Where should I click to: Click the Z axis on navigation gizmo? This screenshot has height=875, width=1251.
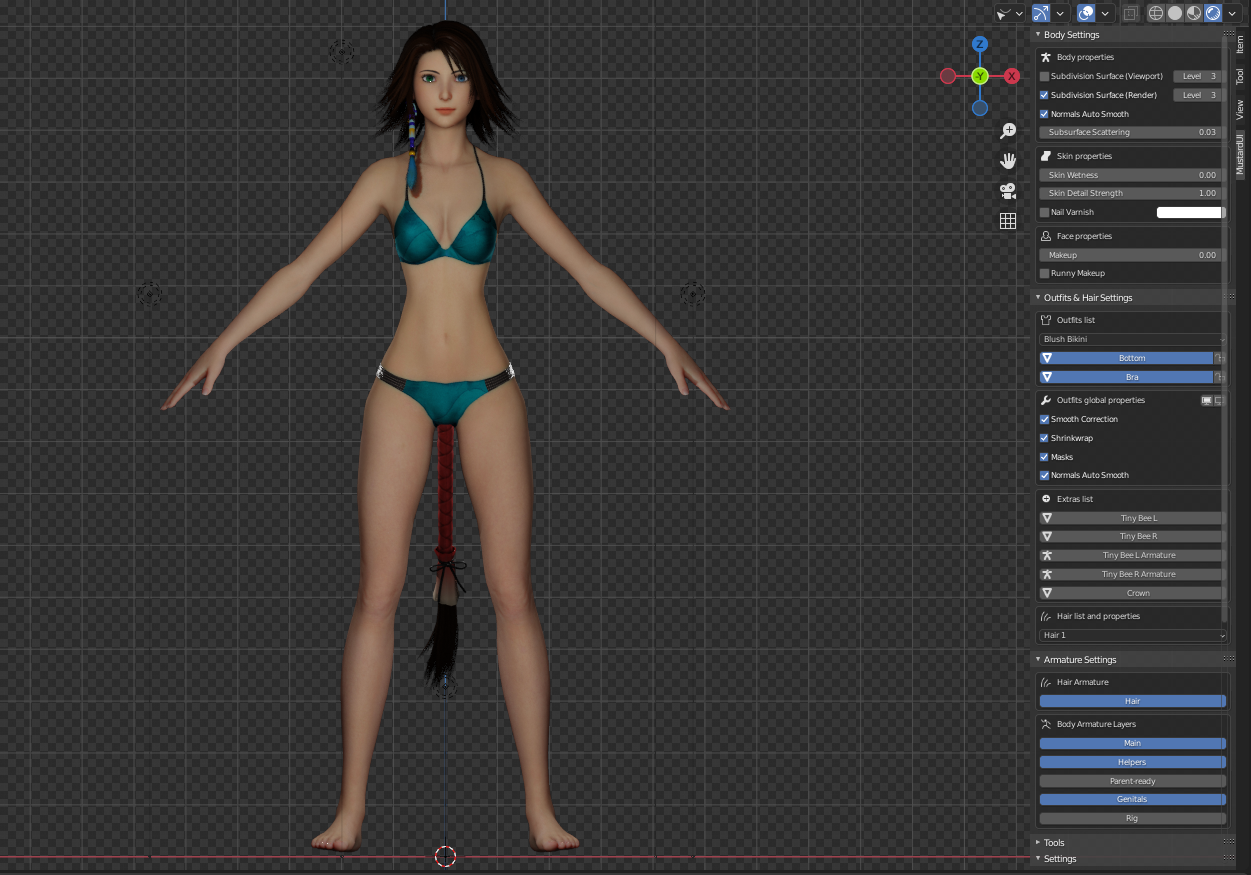980,44
